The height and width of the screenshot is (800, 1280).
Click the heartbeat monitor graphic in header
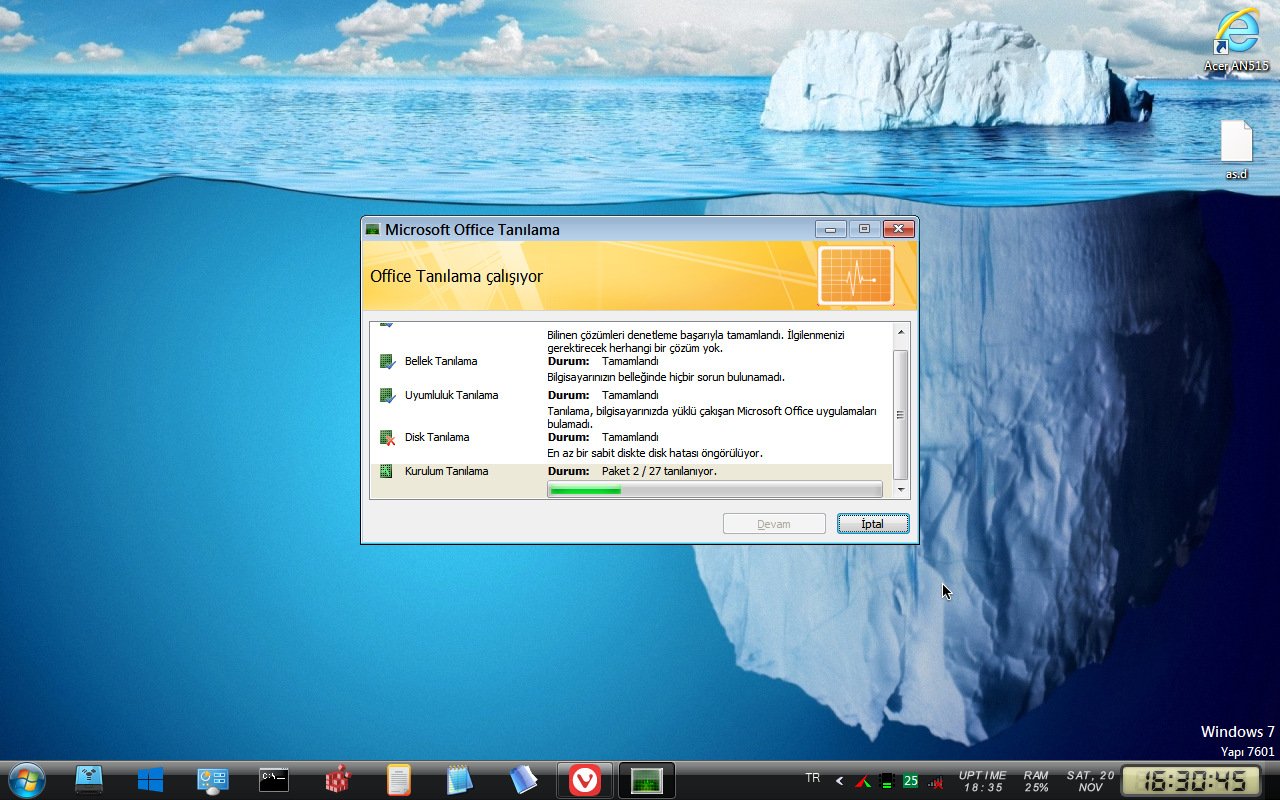[855, 275]
